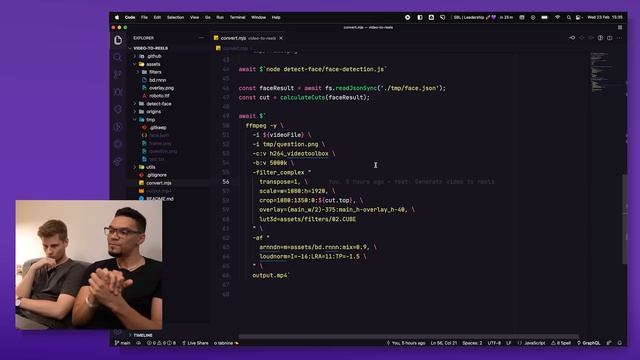Change indentation via Spaces: 2

(x=472, y=343)
